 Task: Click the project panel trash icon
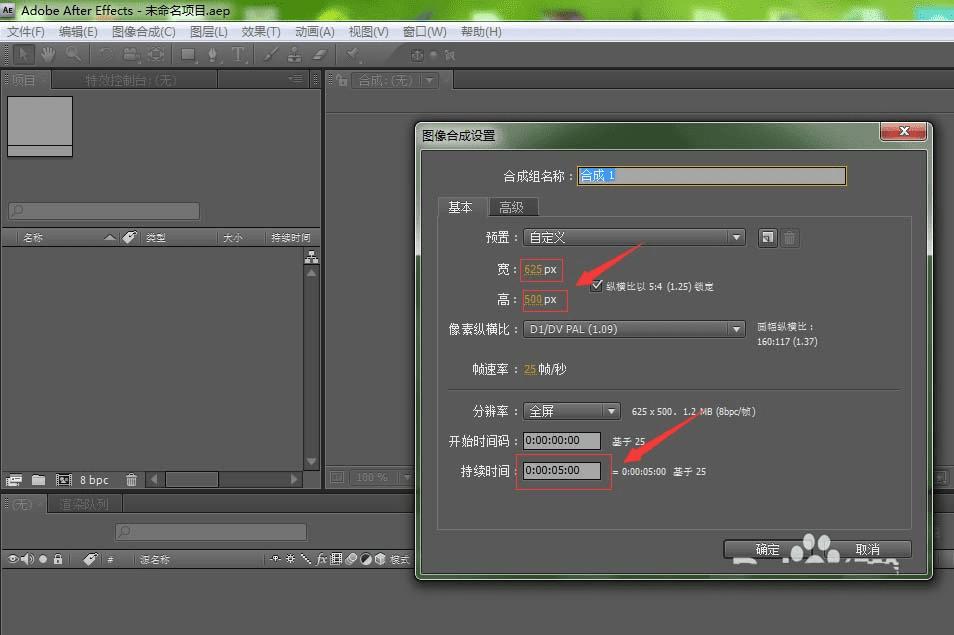tap(131, 480)
